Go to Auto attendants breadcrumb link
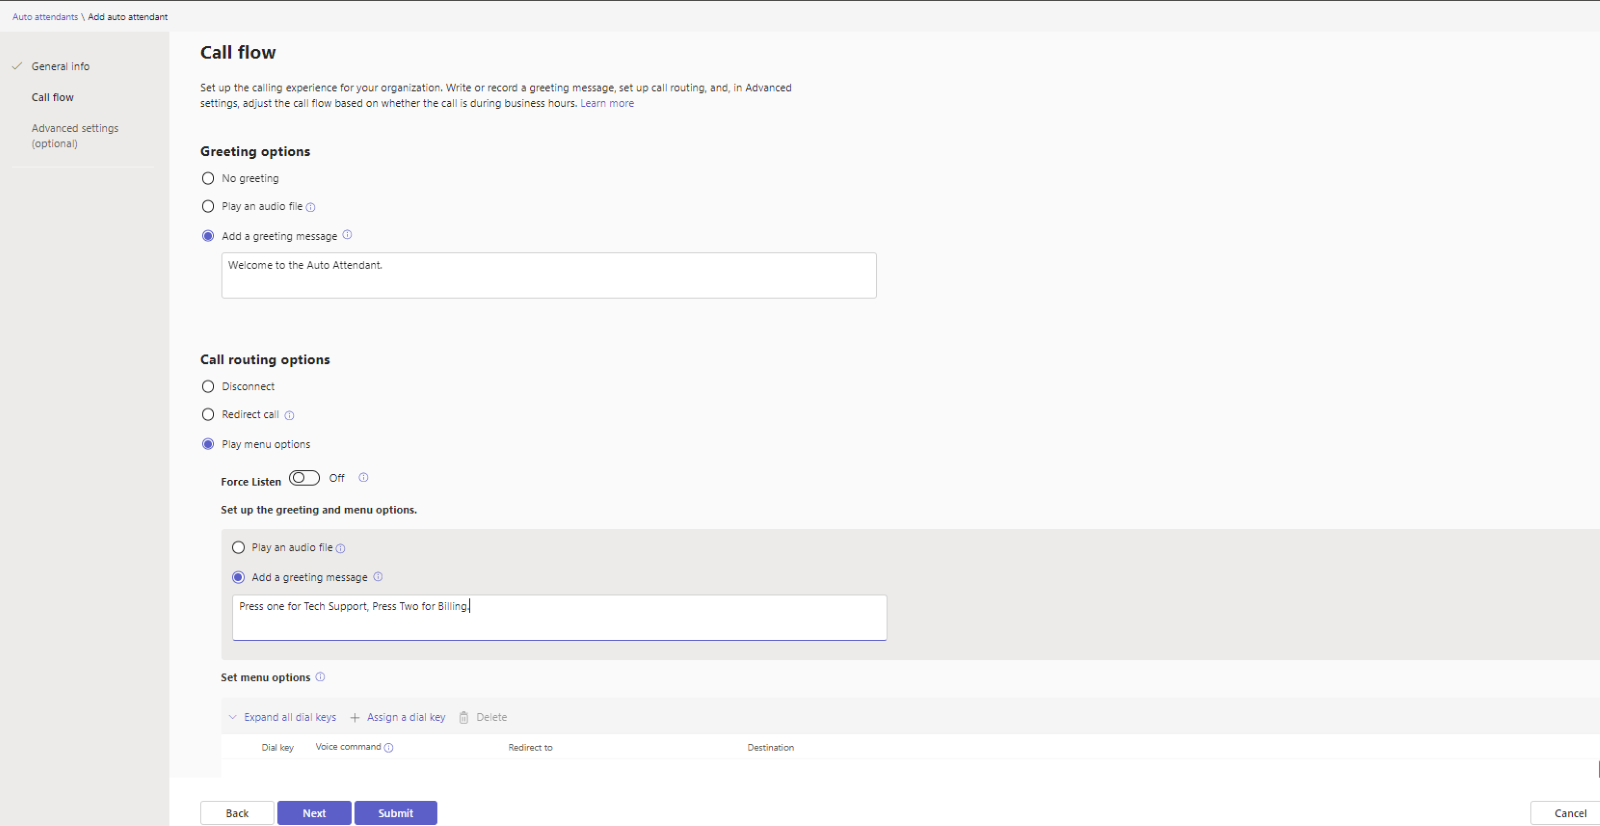The image size is (1600, 826). (x=45, y=17)
